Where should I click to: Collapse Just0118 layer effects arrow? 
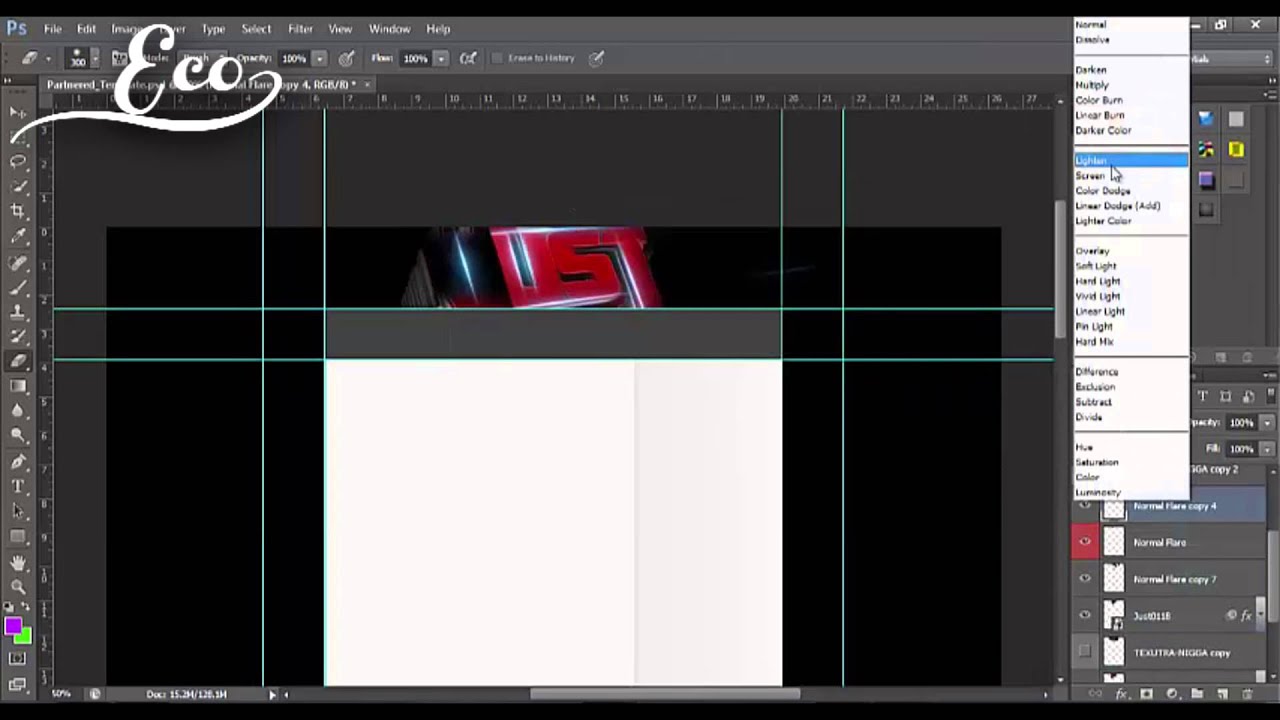pos(1258,616)
